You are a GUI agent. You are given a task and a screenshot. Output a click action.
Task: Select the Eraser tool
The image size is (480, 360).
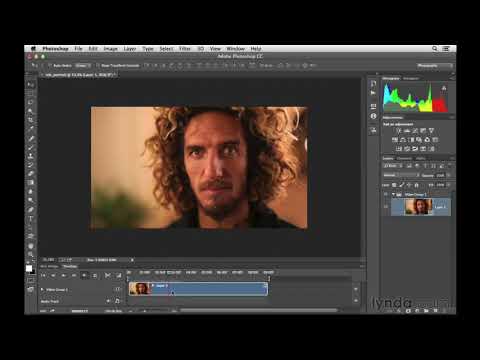point(31,174)
